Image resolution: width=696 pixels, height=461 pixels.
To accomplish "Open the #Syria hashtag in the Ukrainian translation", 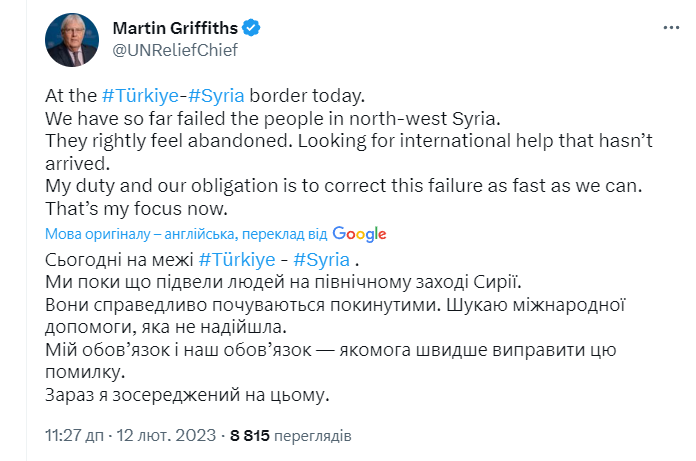I will coord(308,259).
